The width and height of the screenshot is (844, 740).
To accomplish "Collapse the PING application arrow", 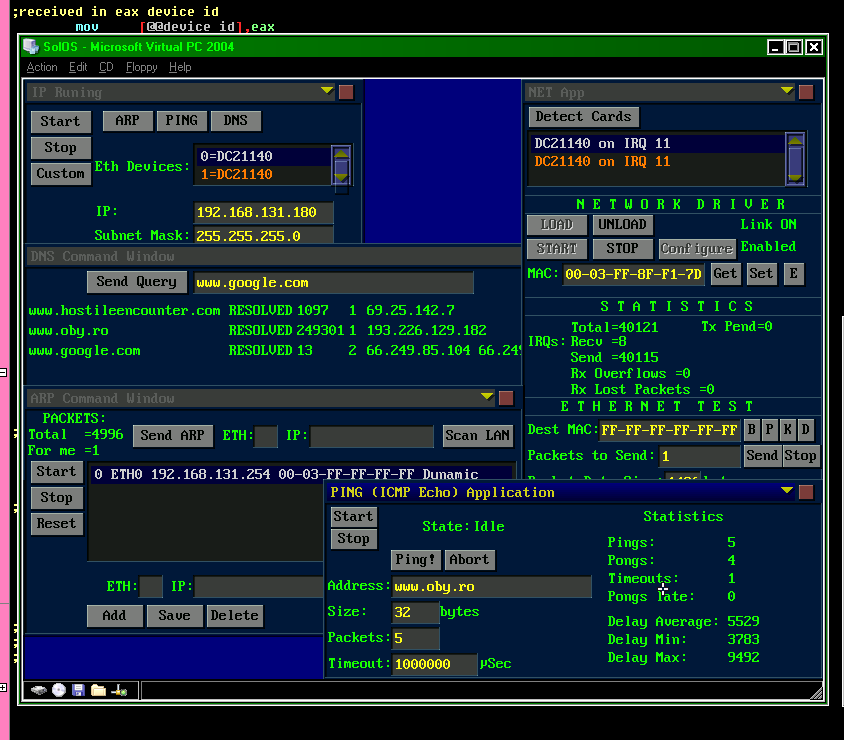I will tap(787, 490).
